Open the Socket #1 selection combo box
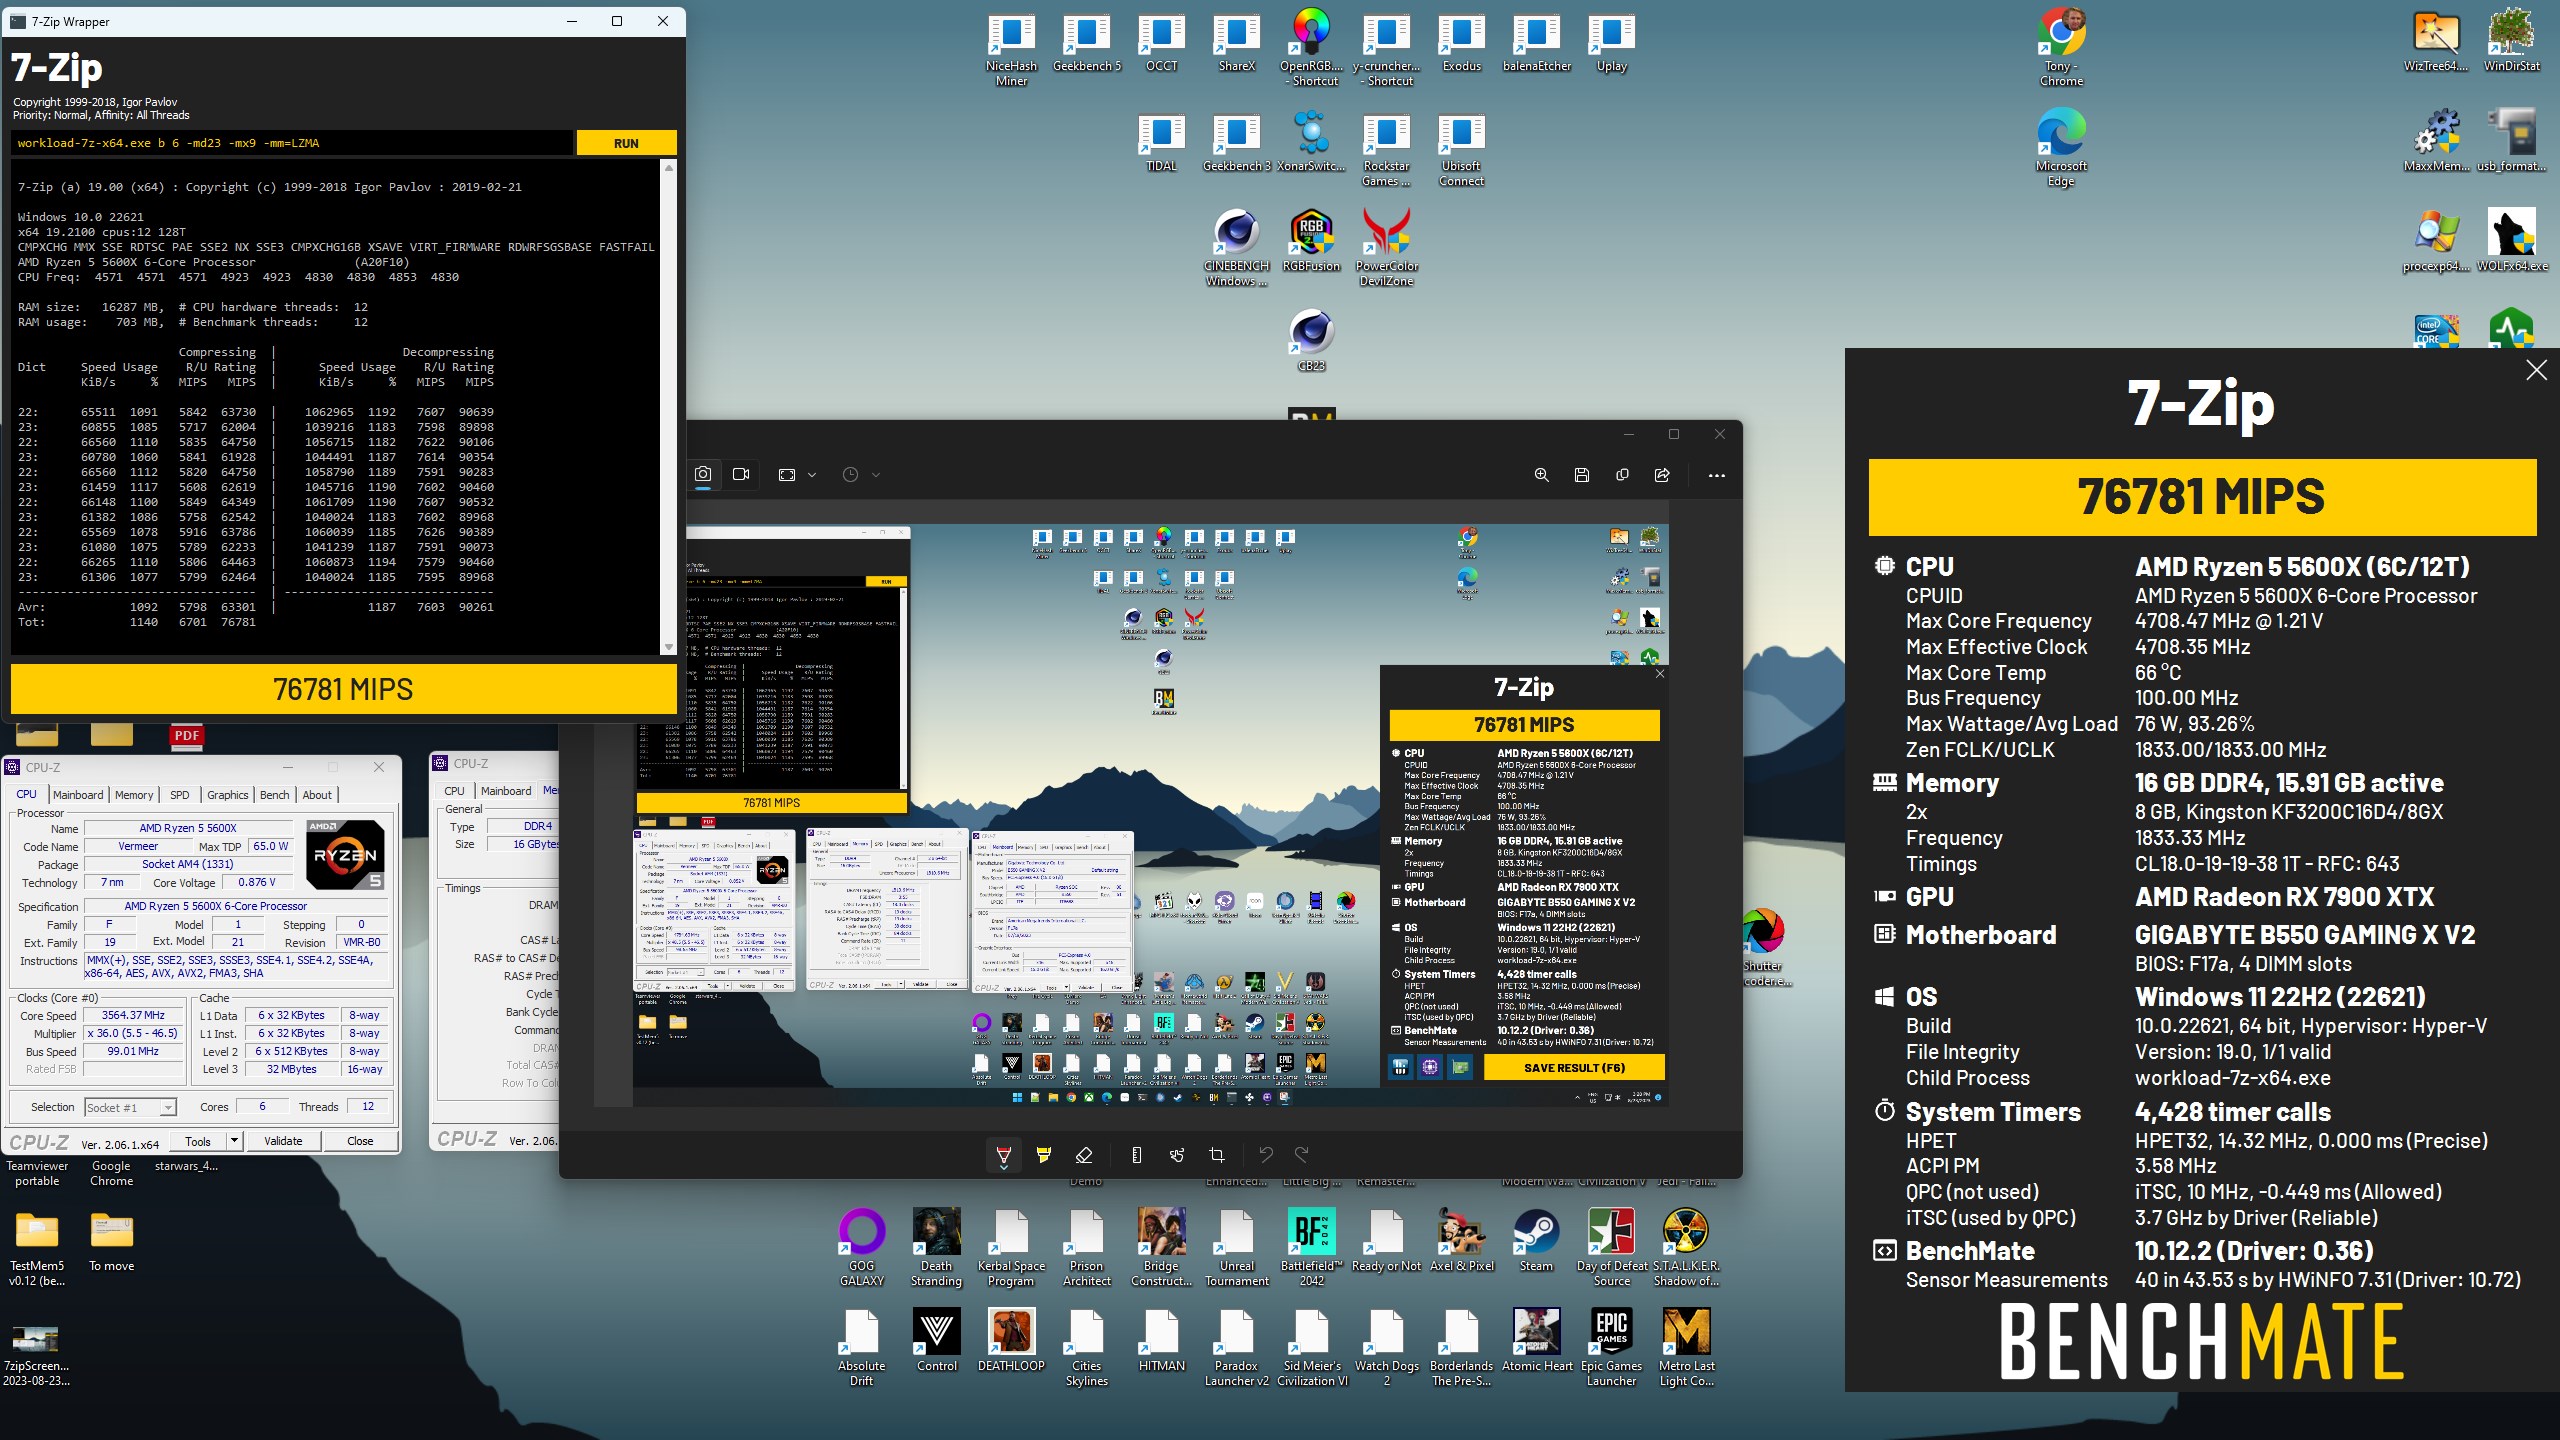This screenshot has width=2560, height=1440. tap(131, 1107)
